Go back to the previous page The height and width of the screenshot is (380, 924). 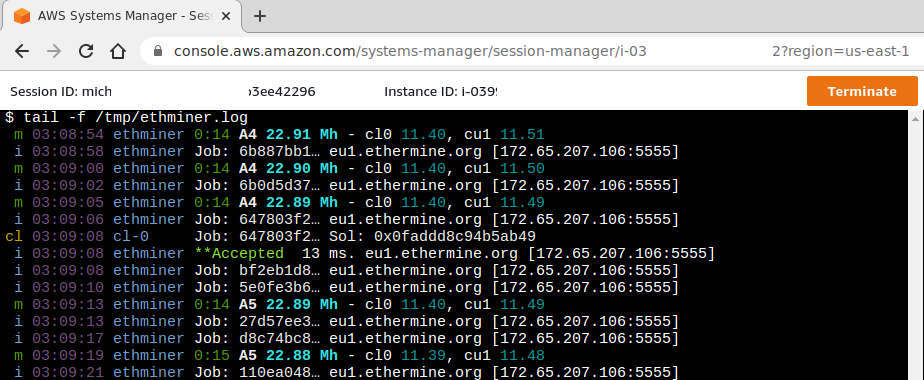click(22, 51)
